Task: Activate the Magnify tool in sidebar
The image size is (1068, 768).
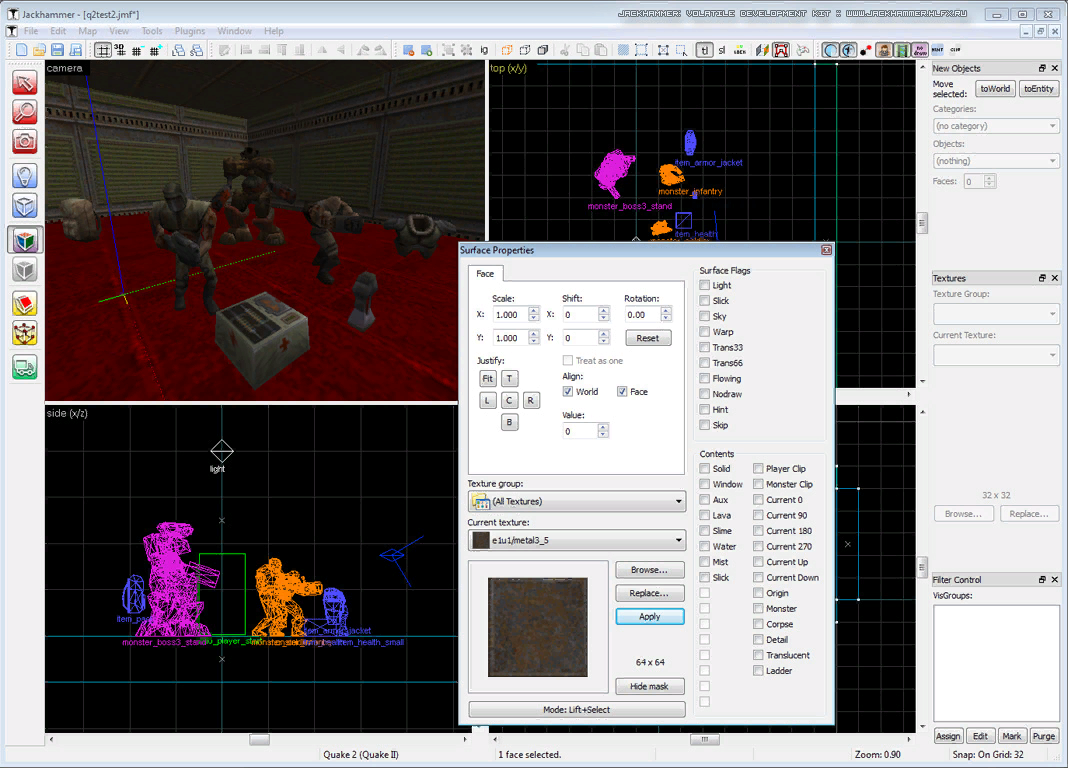Action: (25, 112)
